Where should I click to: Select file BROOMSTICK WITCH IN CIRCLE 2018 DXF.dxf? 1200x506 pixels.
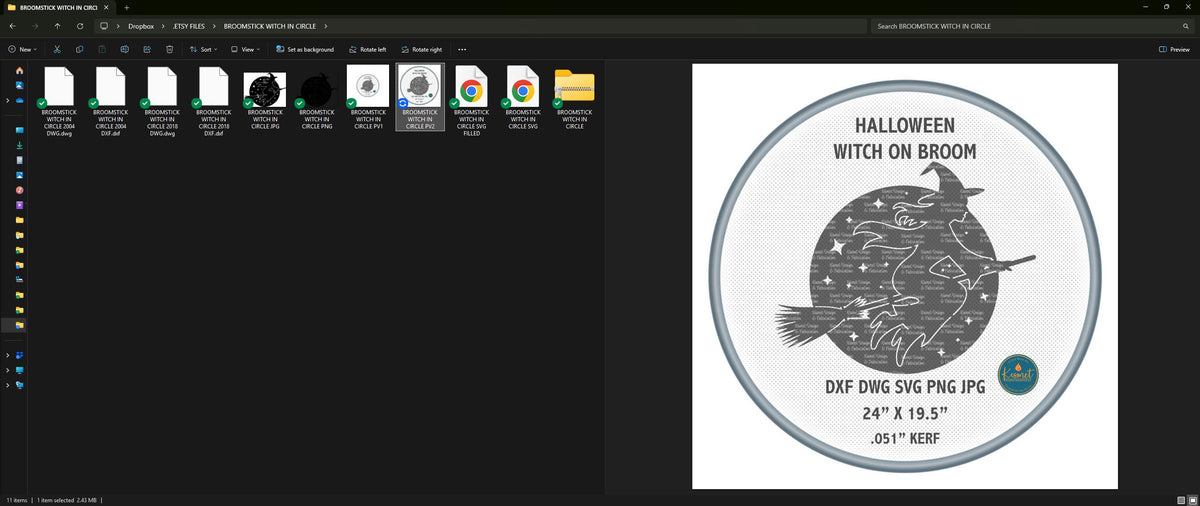pyautogui.click(x=213, y=100)
